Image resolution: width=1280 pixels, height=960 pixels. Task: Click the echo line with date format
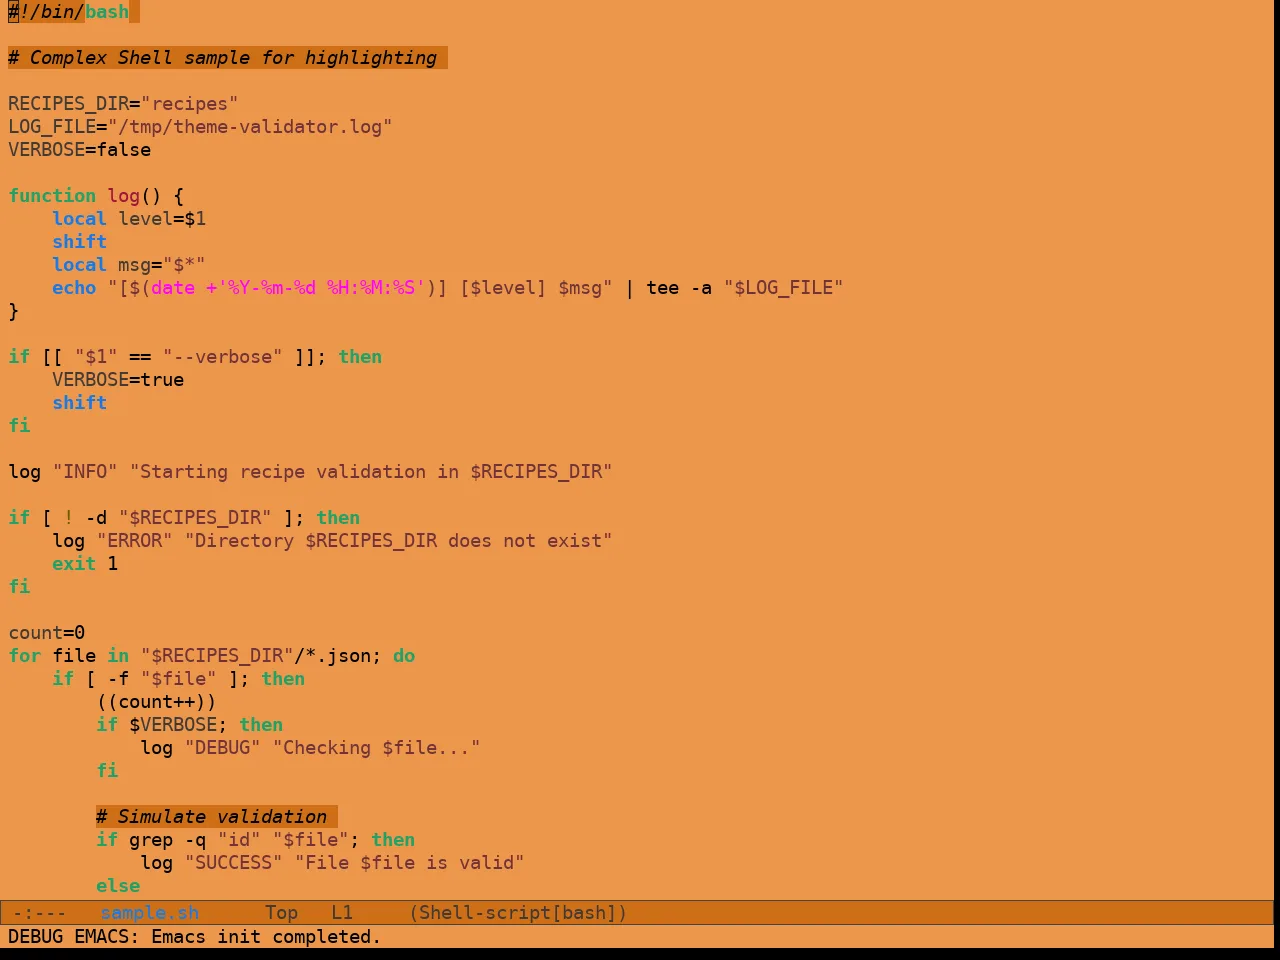coord(448,288)
